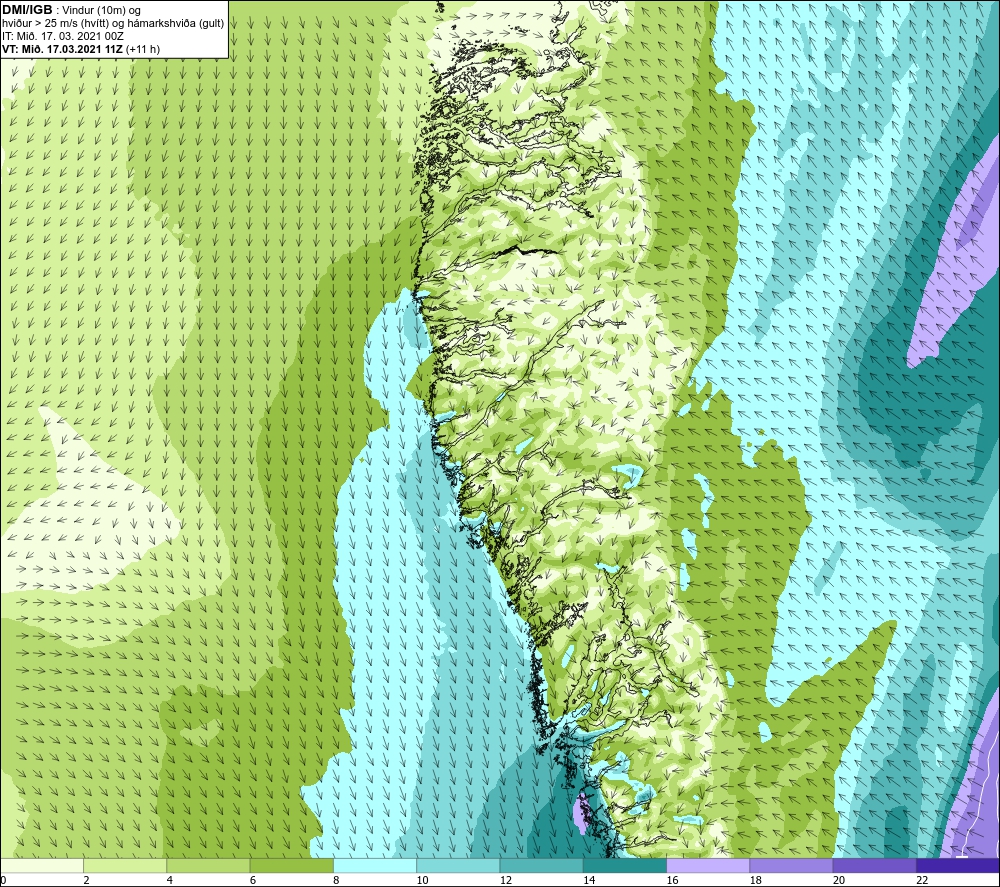The height and width of the screenshot is (887, 1000).
Task: Click the "VT: Mið. 17.03.2021 11Z" valid time
Action: 62,49
